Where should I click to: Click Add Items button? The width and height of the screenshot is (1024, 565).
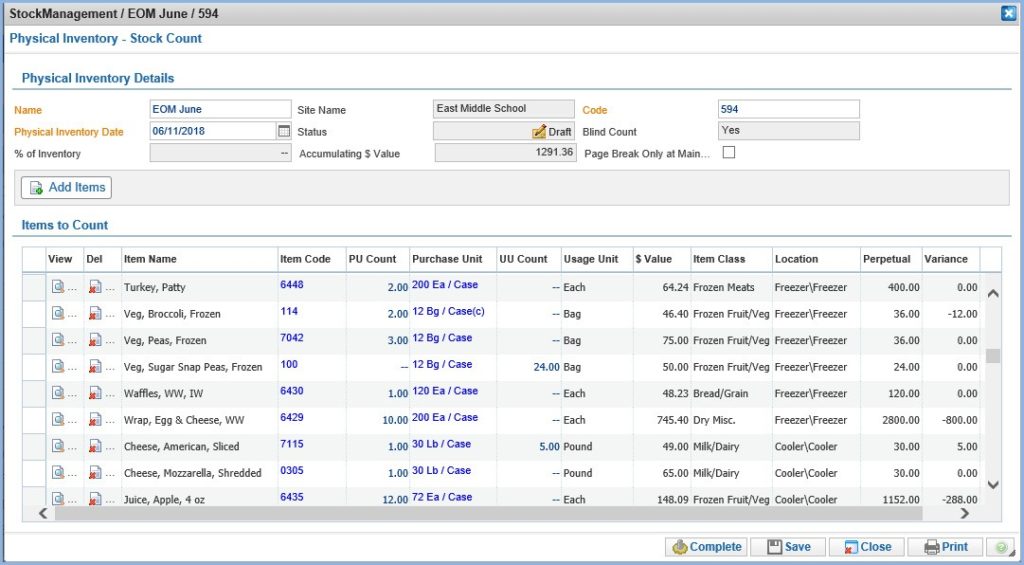66,187
